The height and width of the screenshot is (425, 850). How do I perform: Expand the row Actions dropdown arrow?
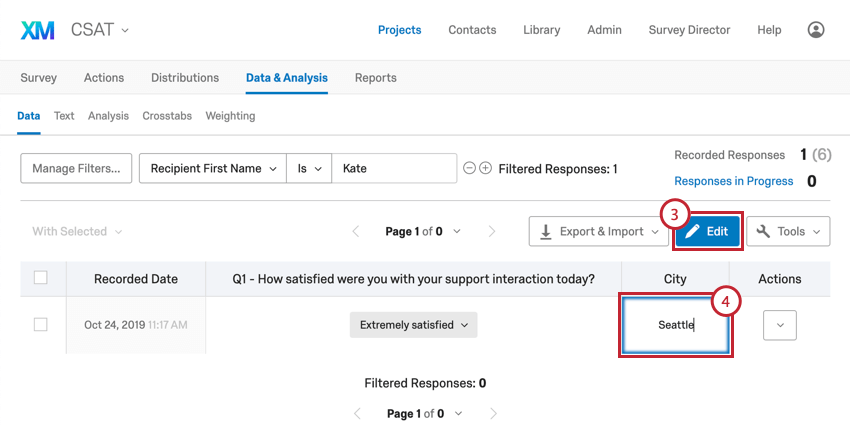click(779, 325)
